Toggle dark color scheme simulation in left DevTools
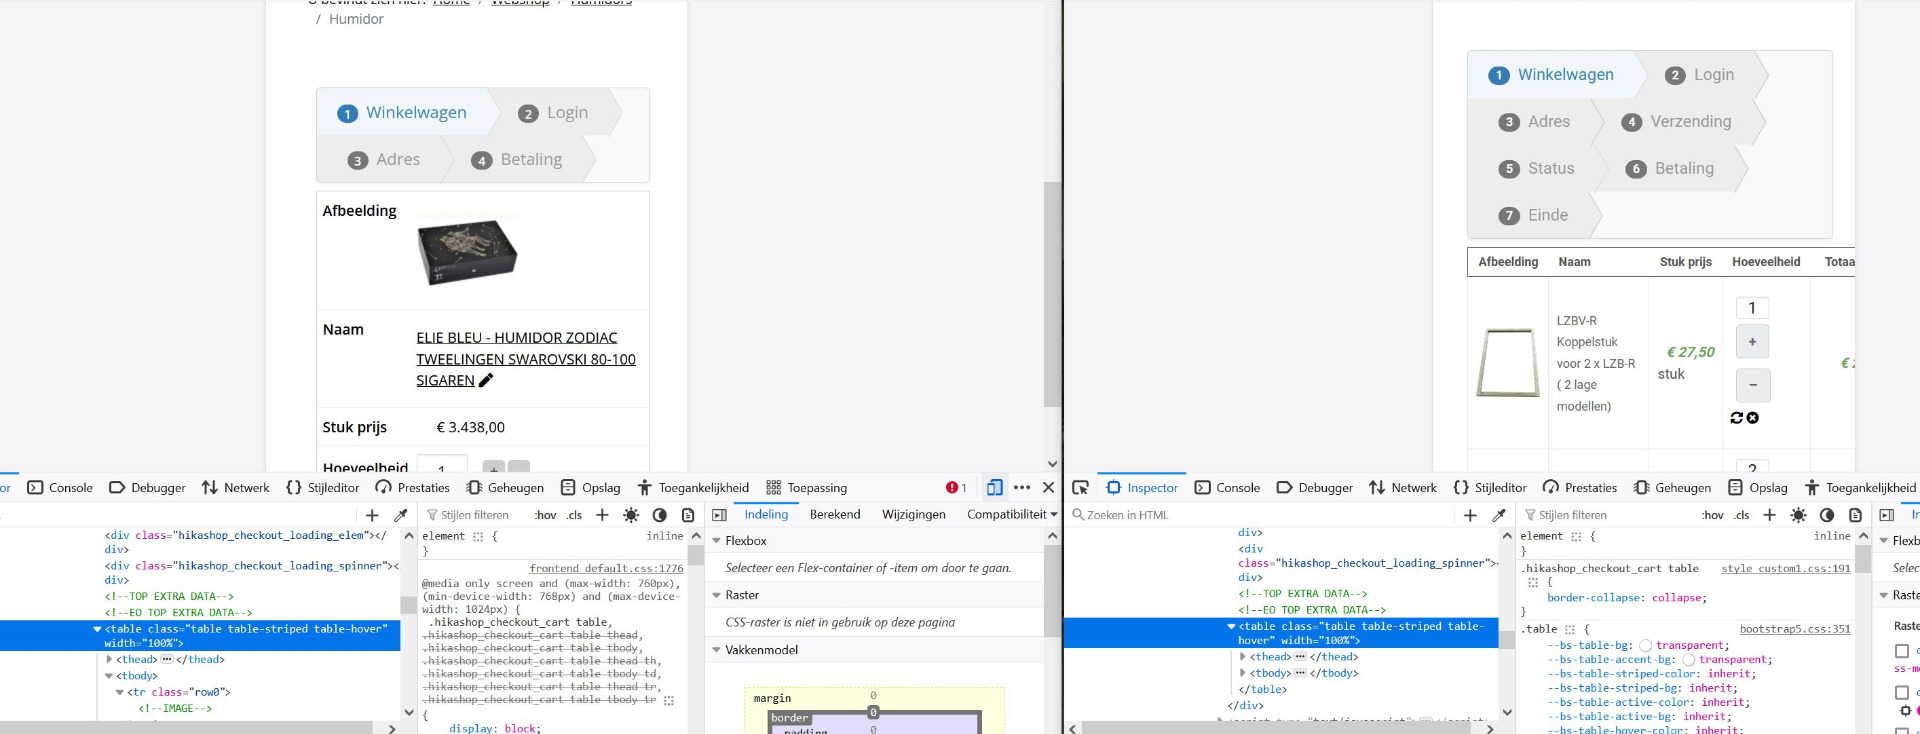The image size is (1920, 734). 659,515
